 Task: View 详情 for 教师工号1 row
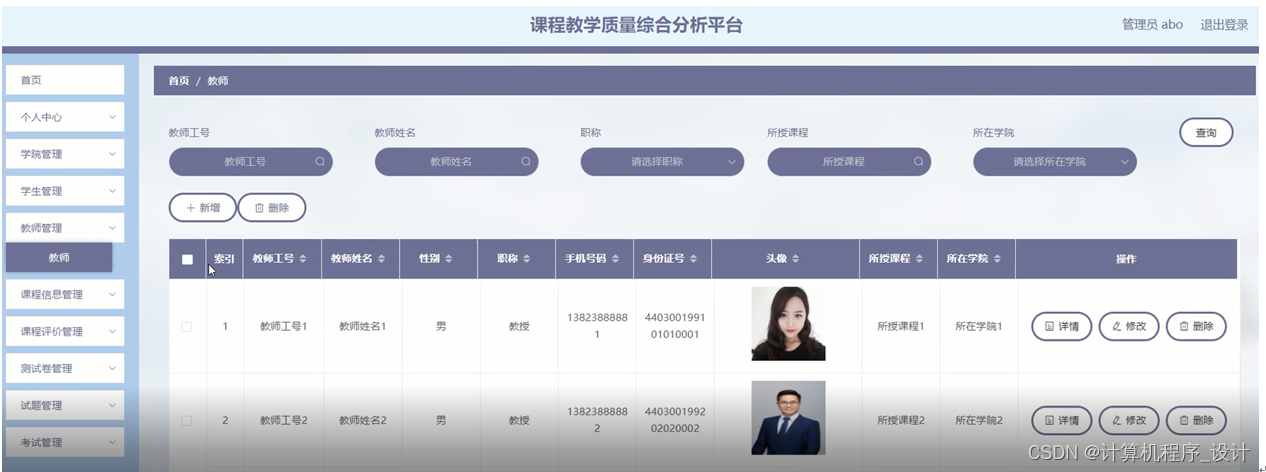[x=1061, y=326]
